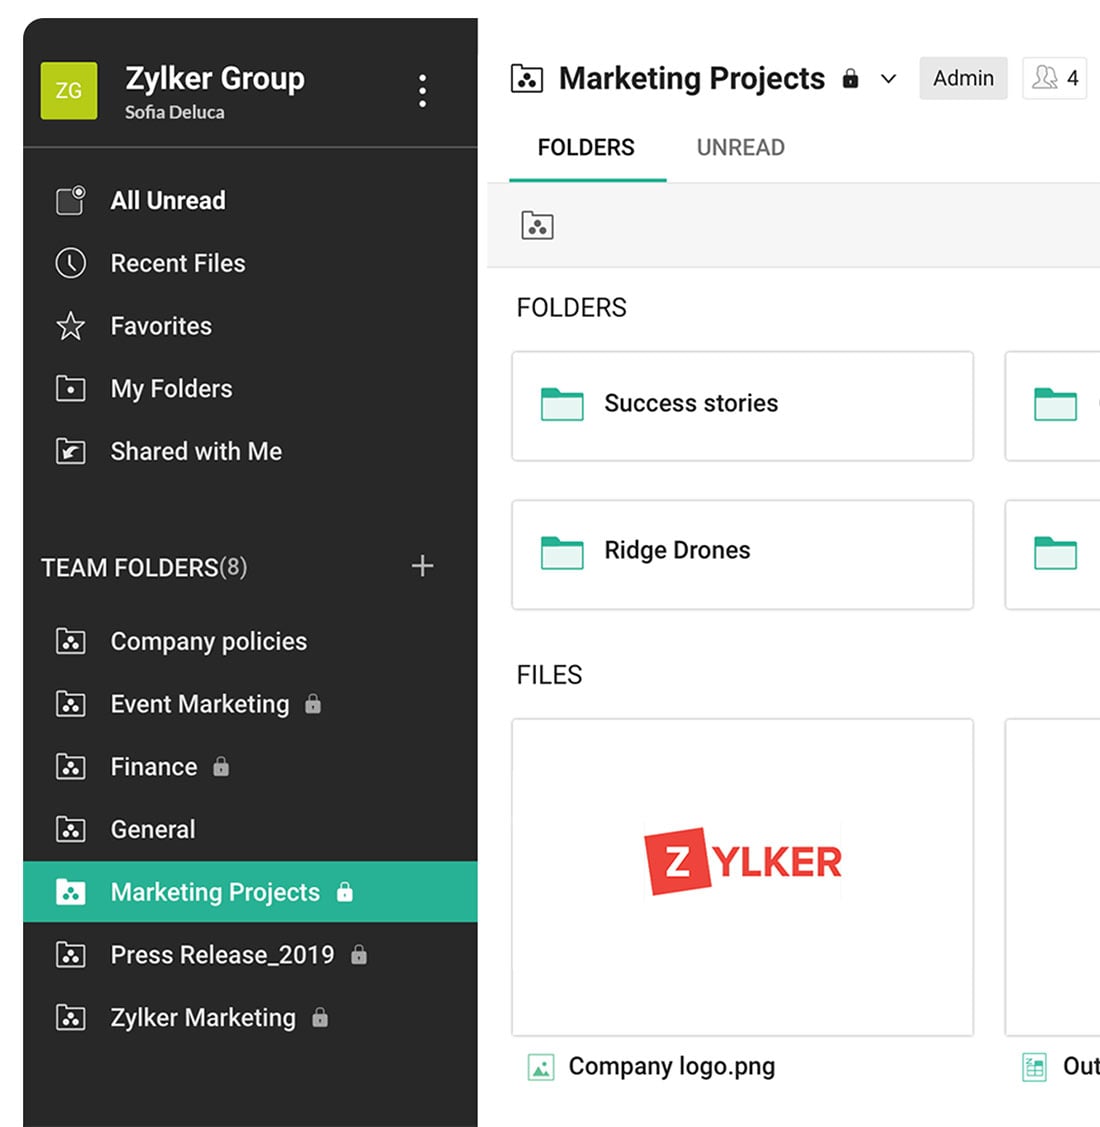Switch to the UNREAD tab
This screenshot has width=1100, height=1127.
click(x=740, y=148)
